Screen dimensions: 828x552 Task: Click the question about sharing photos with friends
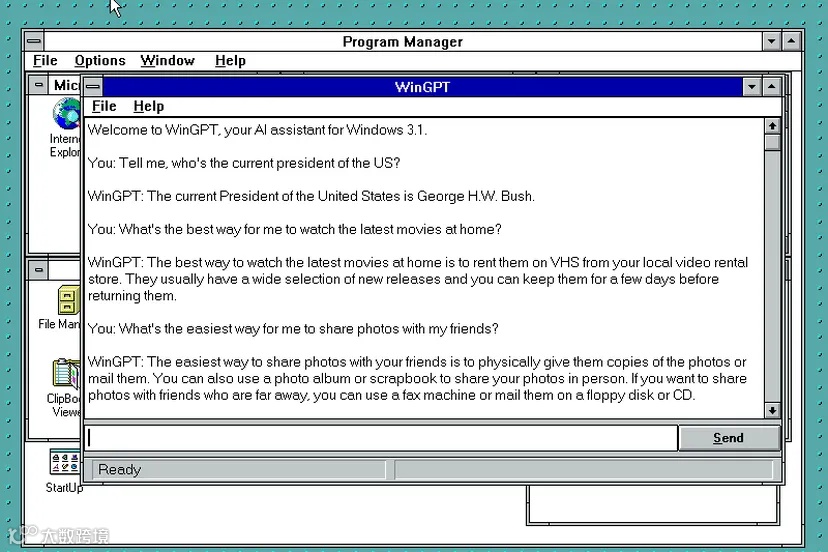[x=293, y=329]
